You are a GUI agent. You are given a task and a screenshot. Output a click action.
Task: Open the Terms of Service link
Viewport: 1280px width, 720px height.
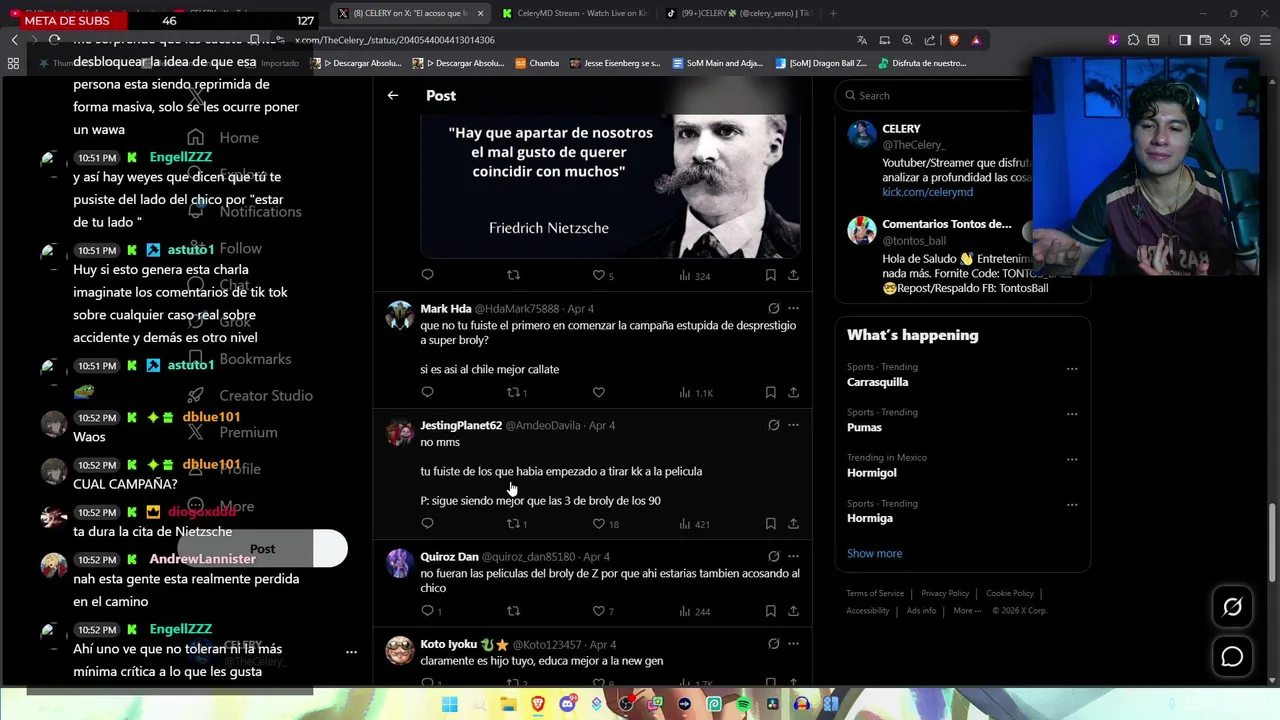coord(875,593)
